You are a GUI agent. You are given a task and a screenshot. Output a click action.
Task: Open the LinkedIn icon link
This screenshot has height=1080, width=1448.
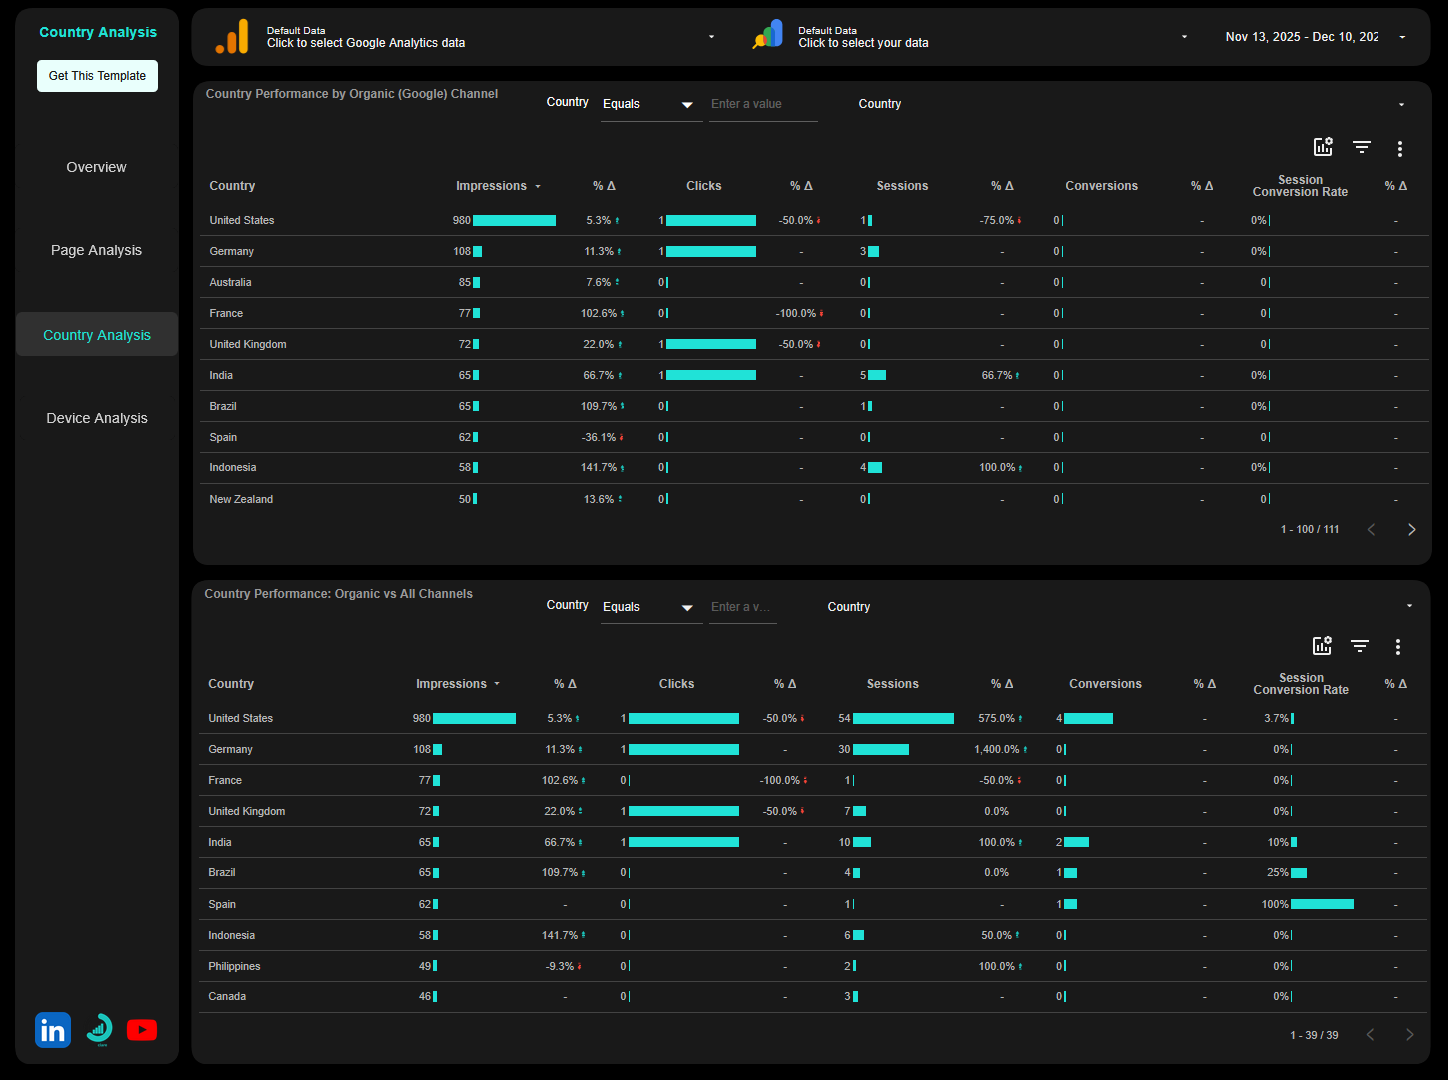point(53,1030)
